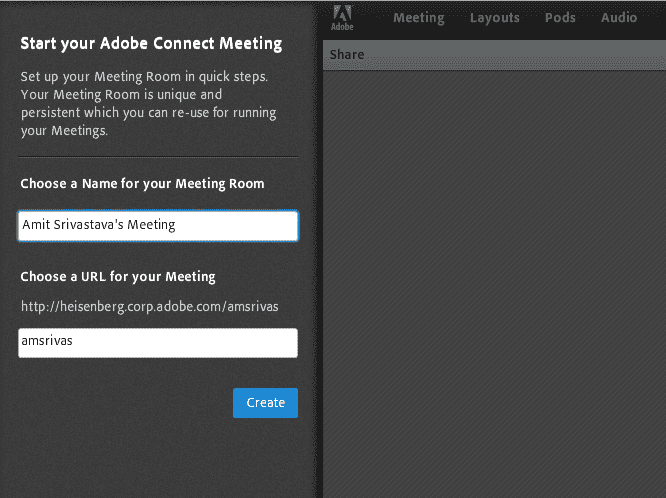Open the Audio menu
This screenshot has width=666, height=498.
[x=619, y=18]
